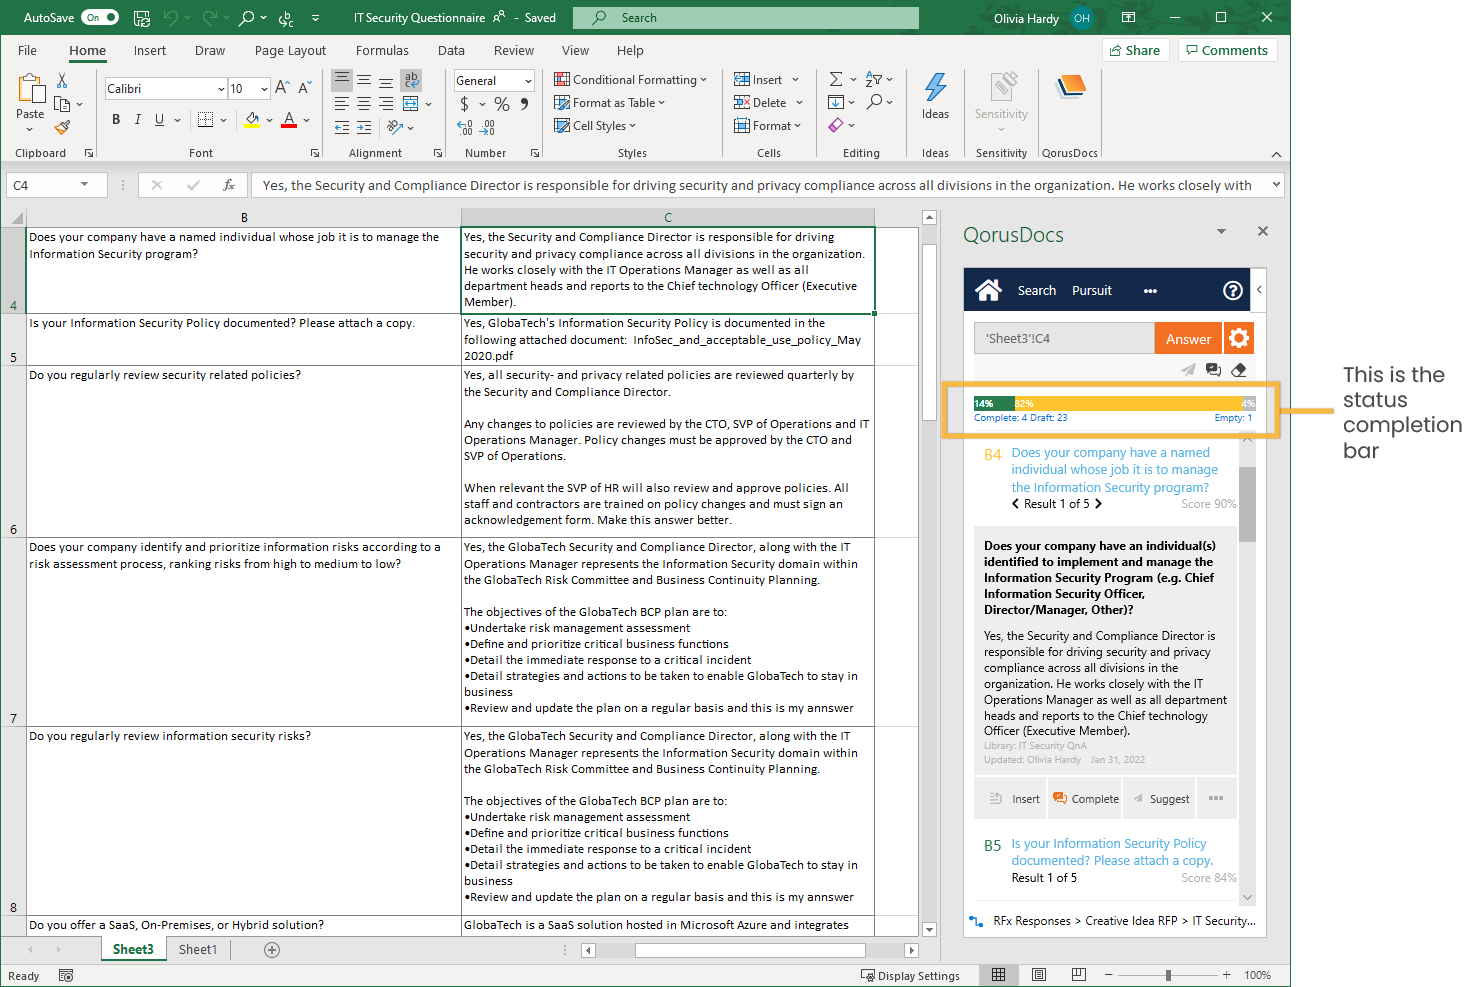Viewport: 1483px width, 987px height.
Task: Click the QorusDocs home icon
Action: [988, 290]
